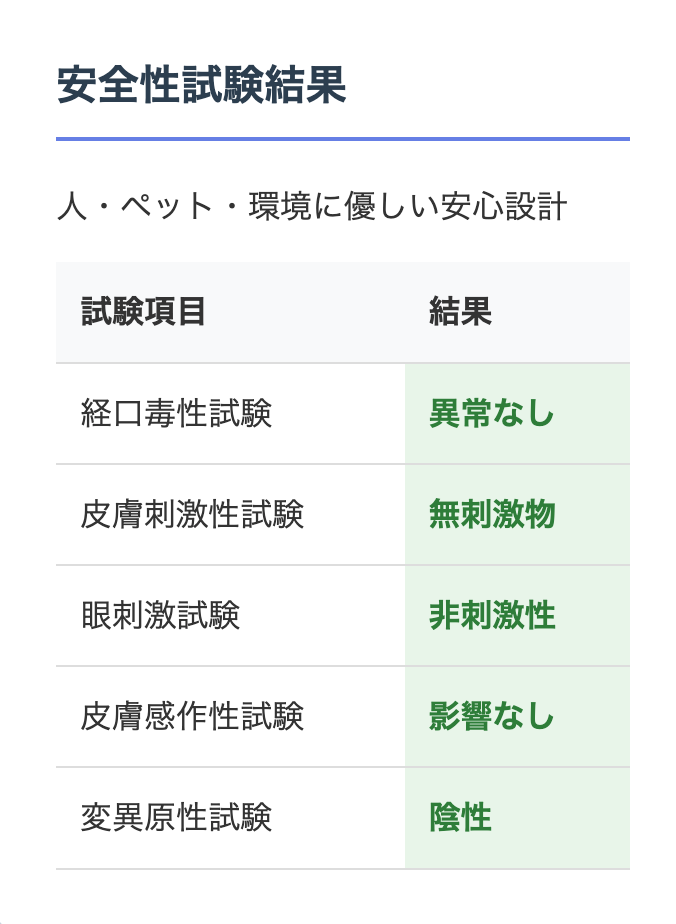Viewport: 676px width, 924px height.
Task: Click the 無刺激物 result cell
Action: (x=491, y=514)
